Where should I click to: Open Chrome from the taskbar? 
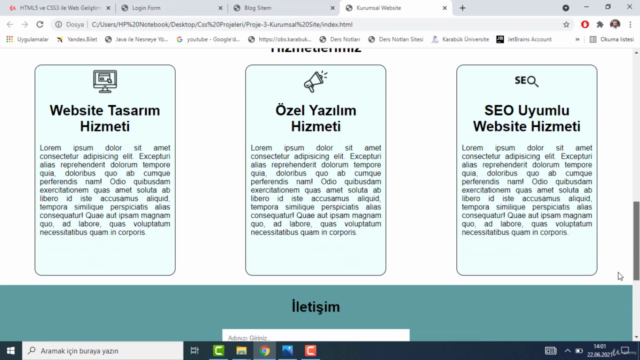pos(264,351)
